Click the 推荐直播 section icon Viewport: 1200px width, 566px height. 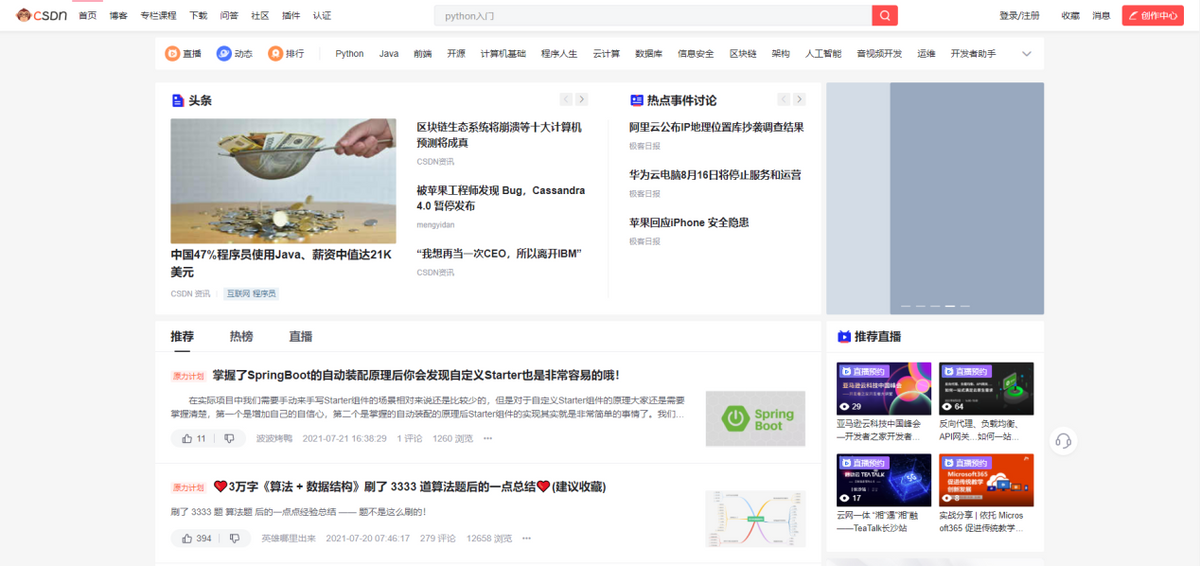844,337
